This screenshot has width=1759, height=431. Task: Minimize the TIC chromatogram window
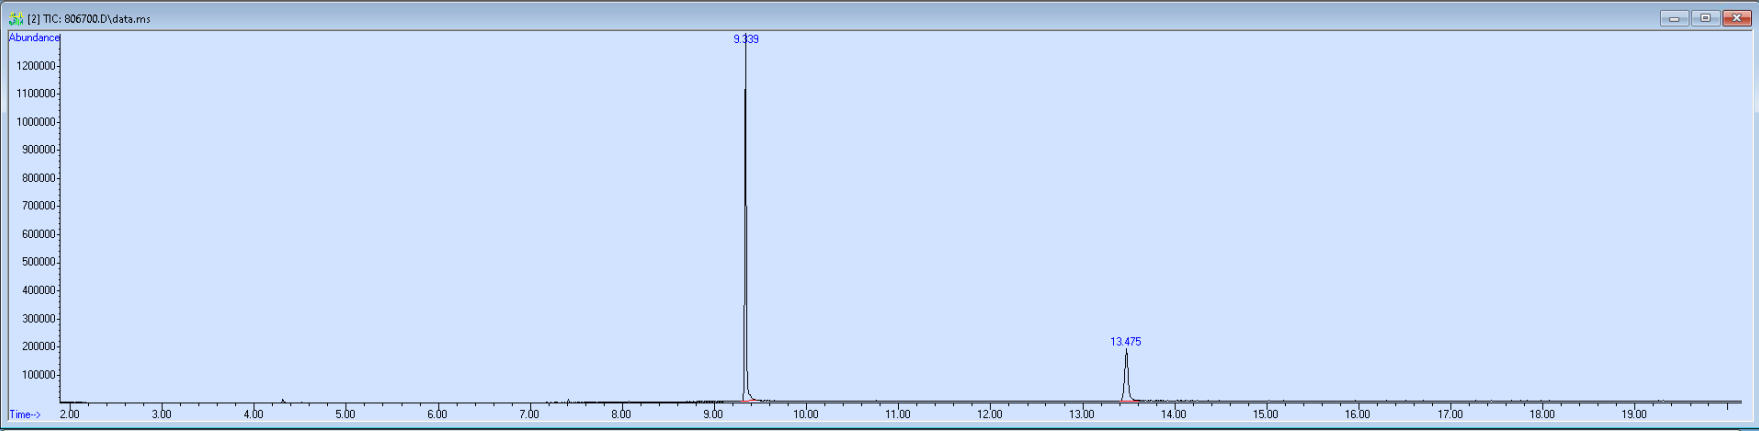1674,18
